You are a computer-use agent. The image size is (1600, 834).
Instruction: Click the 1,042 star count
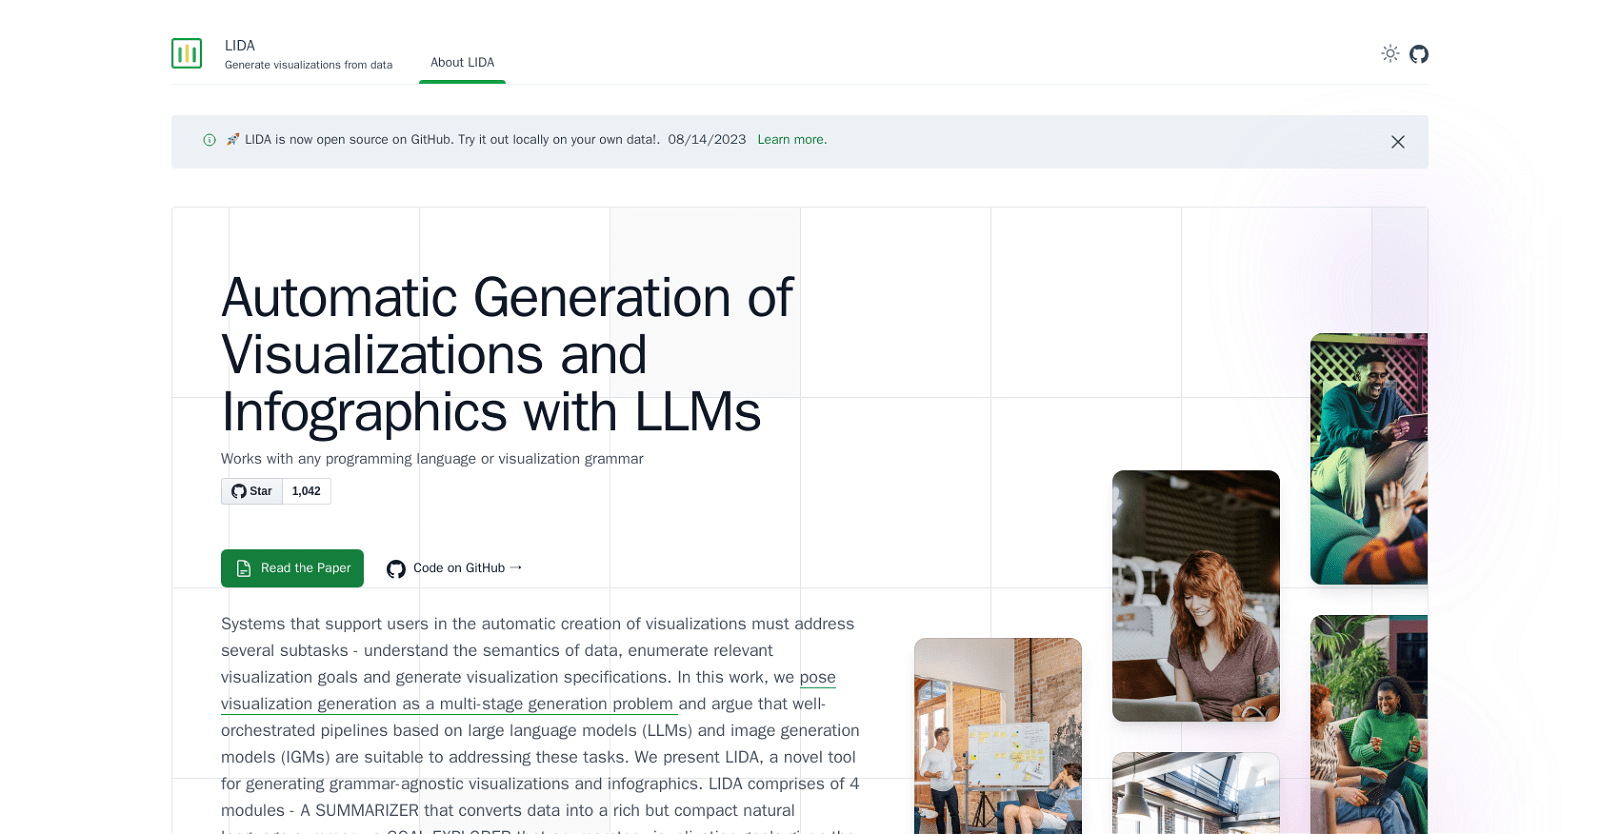click(306, 491)
